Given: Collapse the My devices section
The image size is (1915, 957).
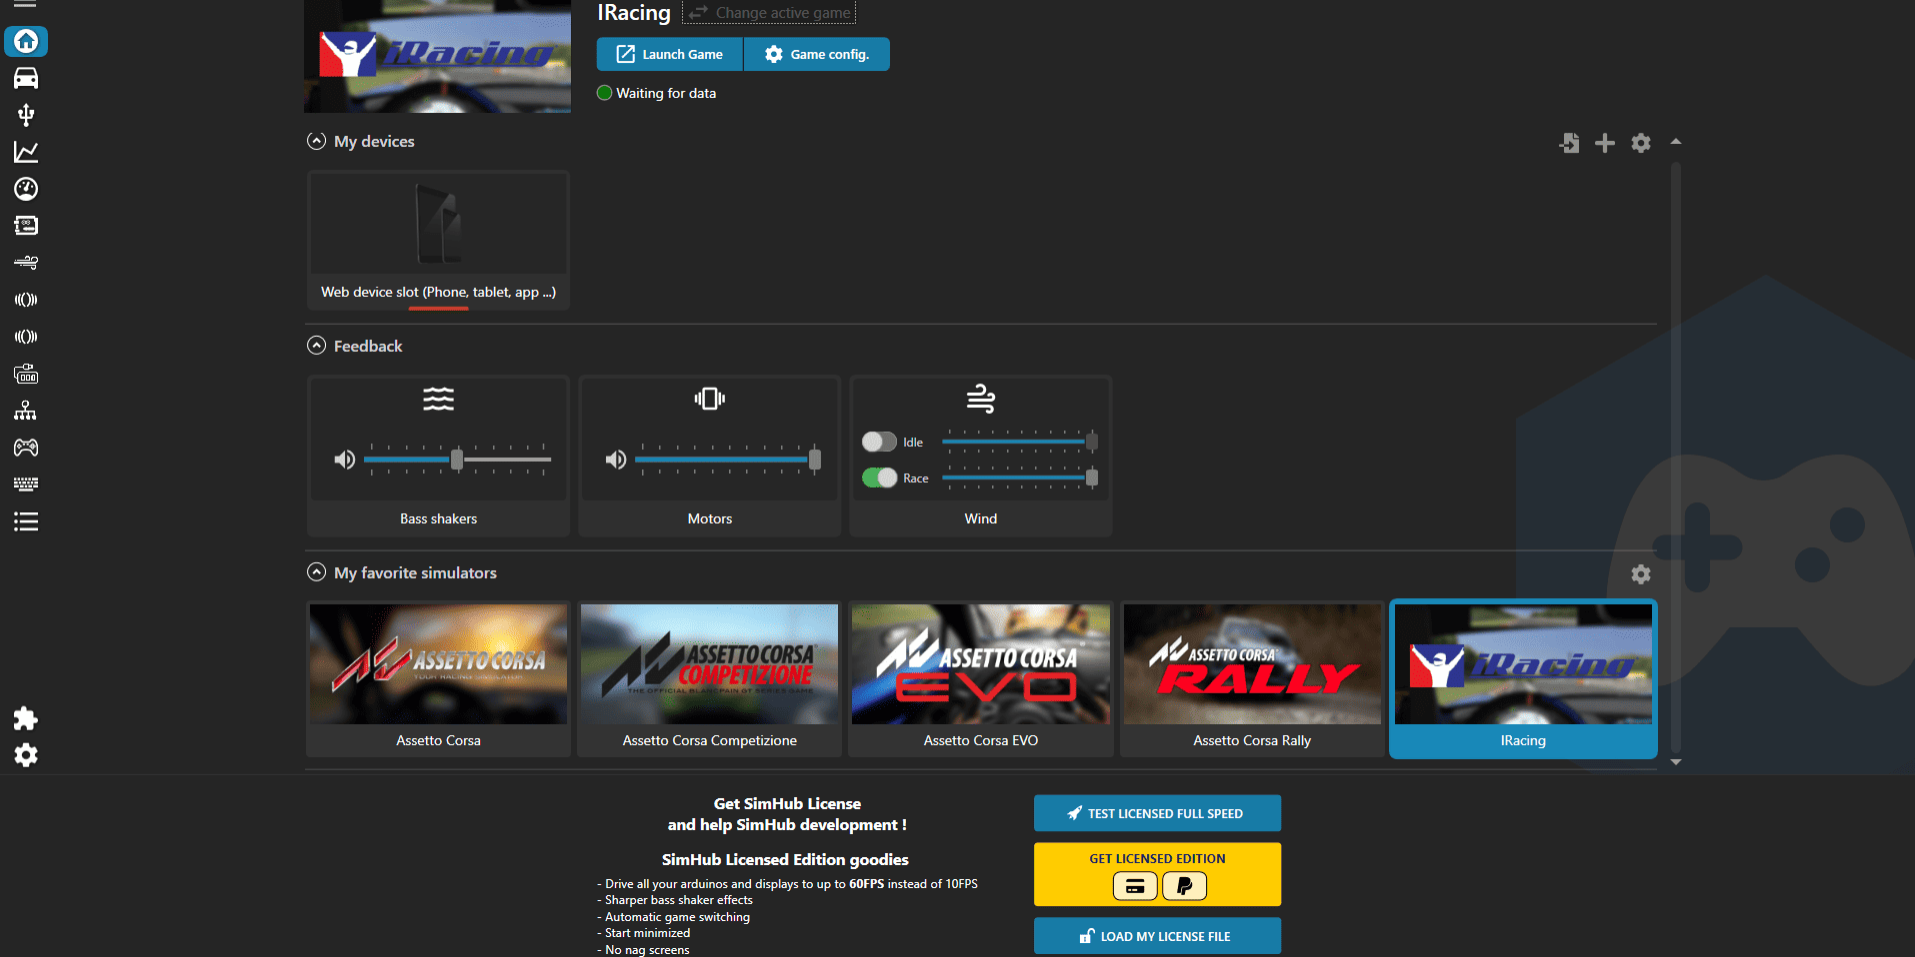Looking at the screenshot, I should point(316,140).
